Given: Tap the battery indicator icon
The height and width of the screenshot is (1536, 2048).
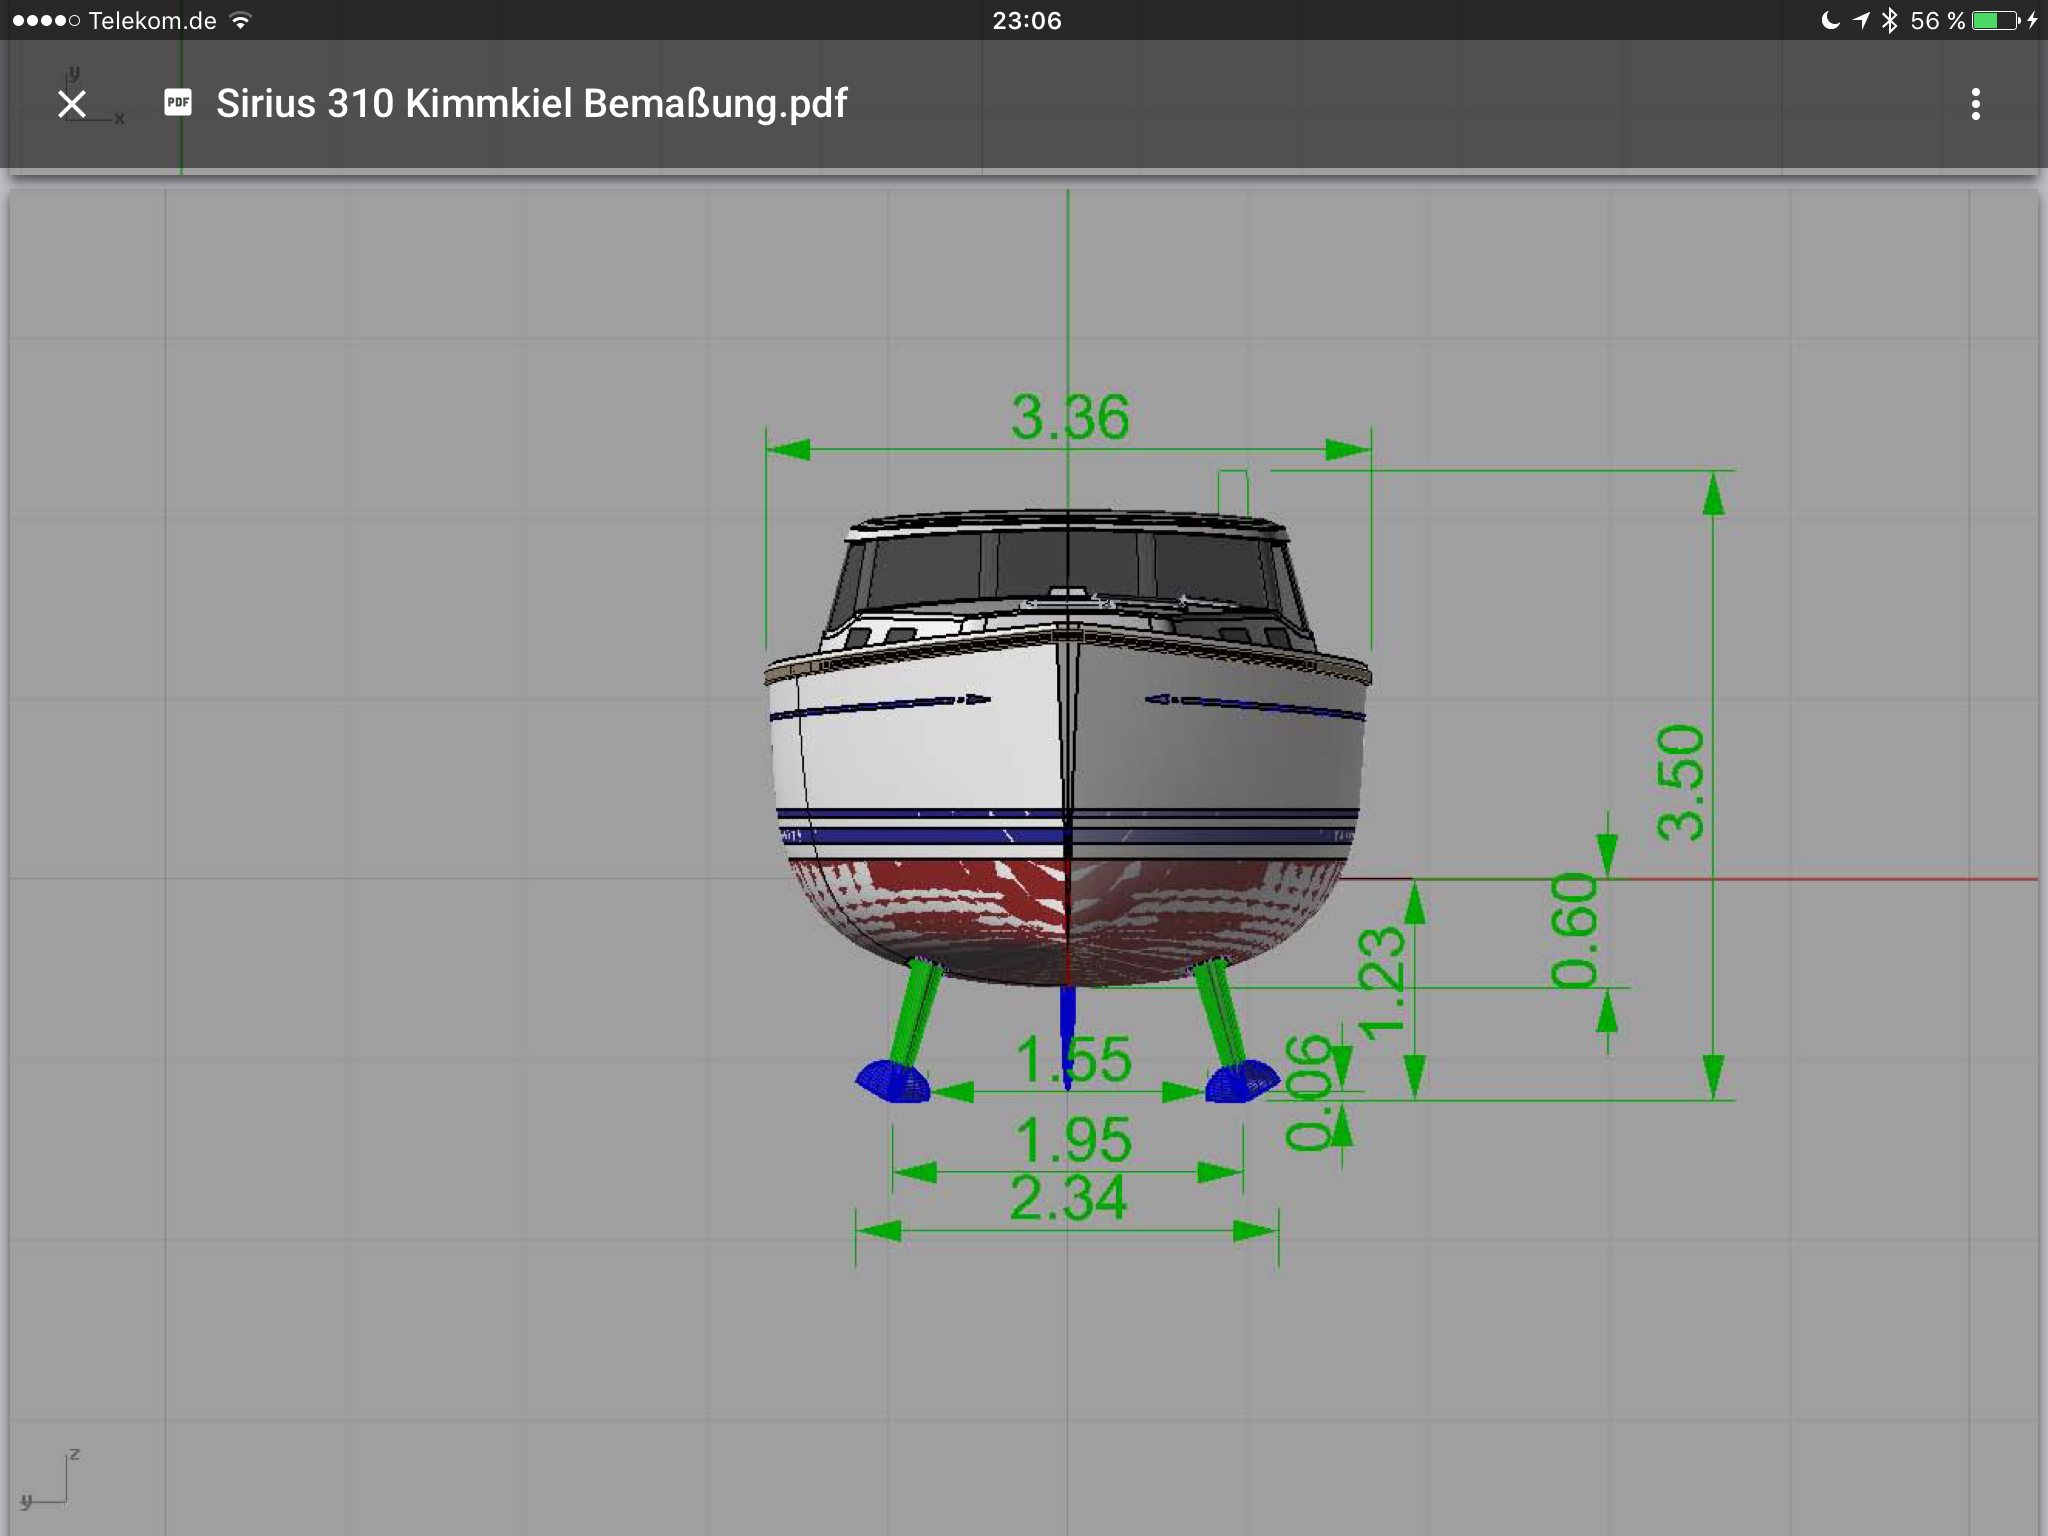Looking at the screenshot, I should (x=1997, y=20).
